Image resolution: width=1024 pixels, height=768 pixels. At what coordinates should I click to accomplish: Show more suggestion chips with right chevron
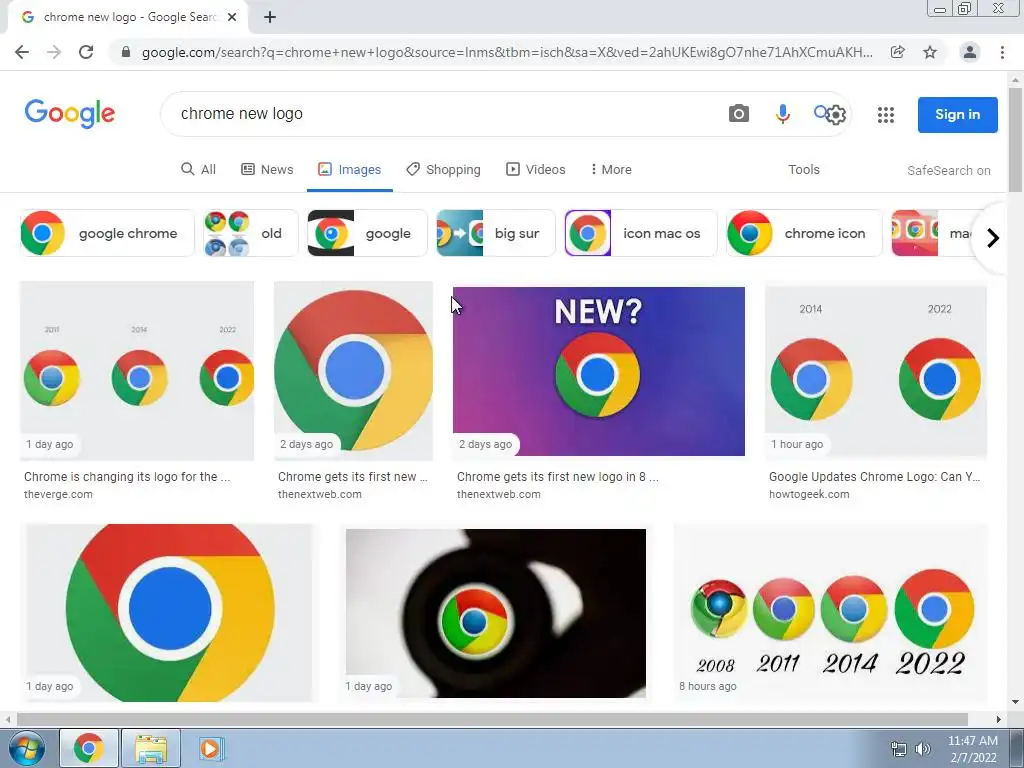click(993, 238)
